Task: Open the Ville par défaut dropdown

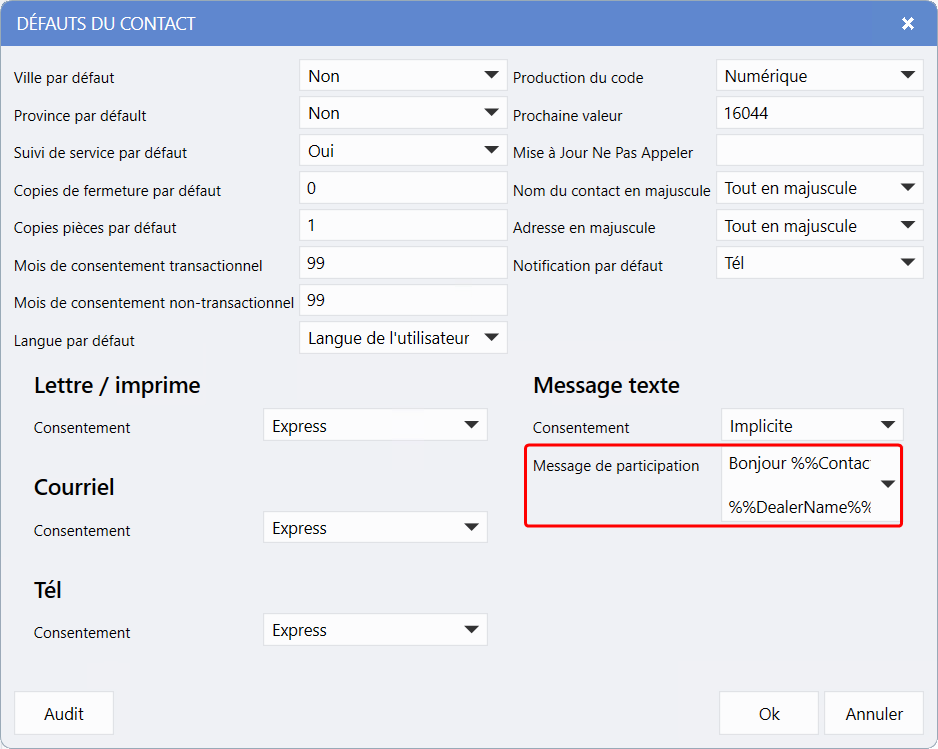Action: [x=403, y=76]
